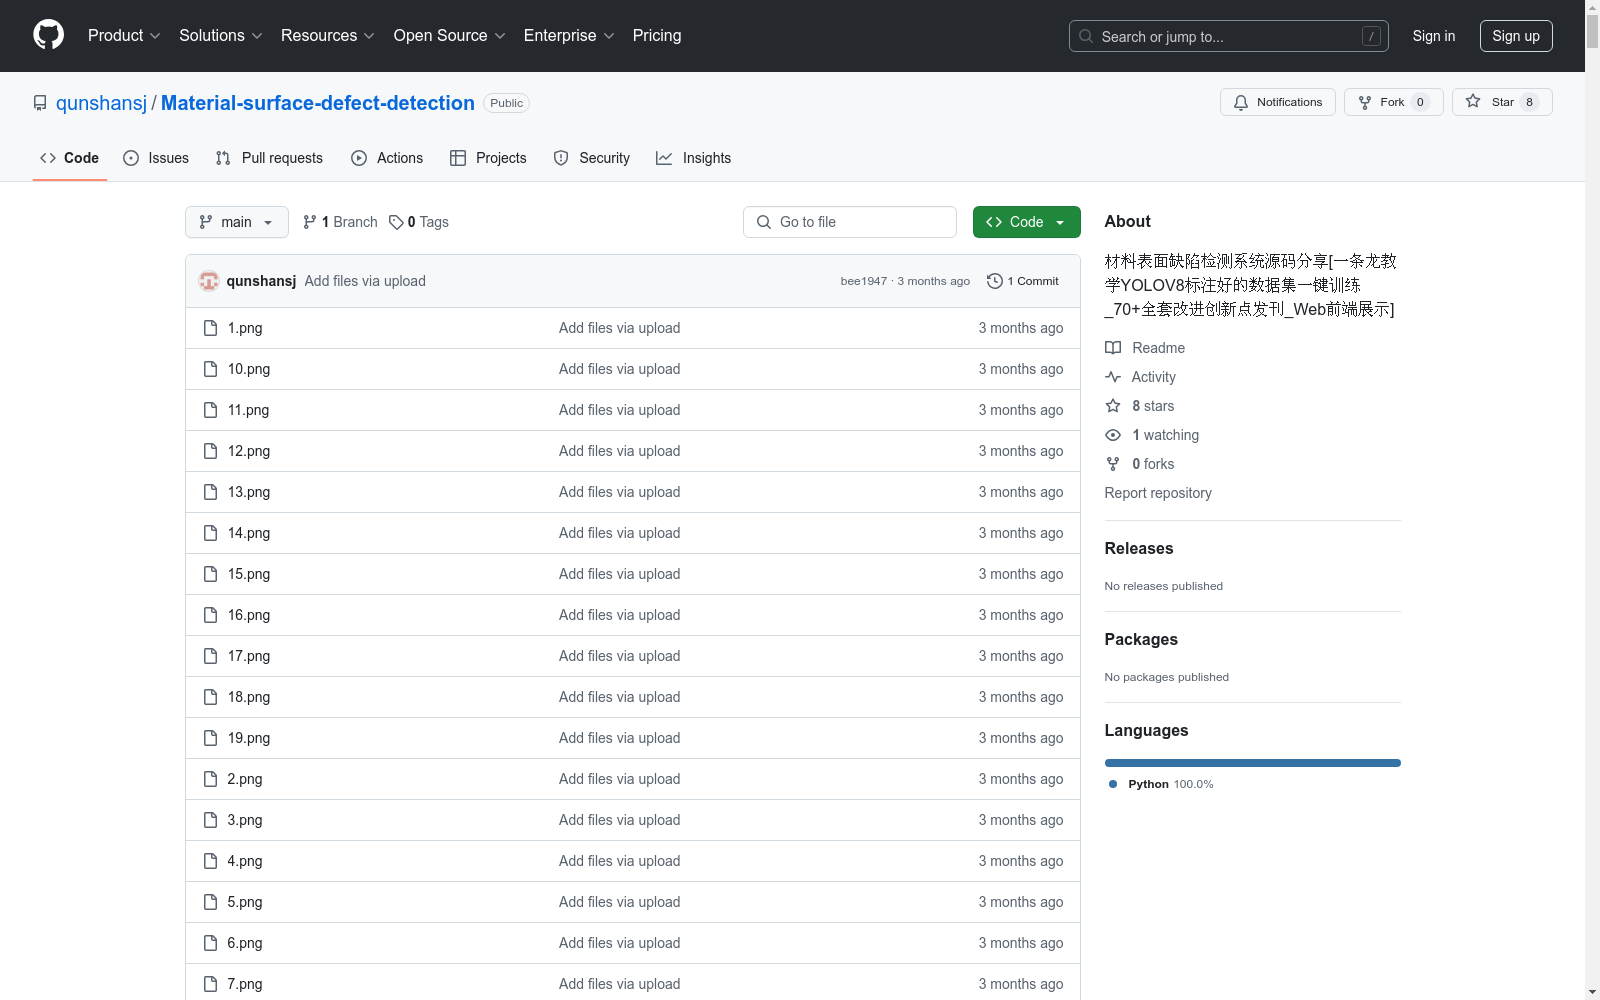Click the file icon beside 16.png
The image size is (1600, 1000).
click(x=210, y=615)
